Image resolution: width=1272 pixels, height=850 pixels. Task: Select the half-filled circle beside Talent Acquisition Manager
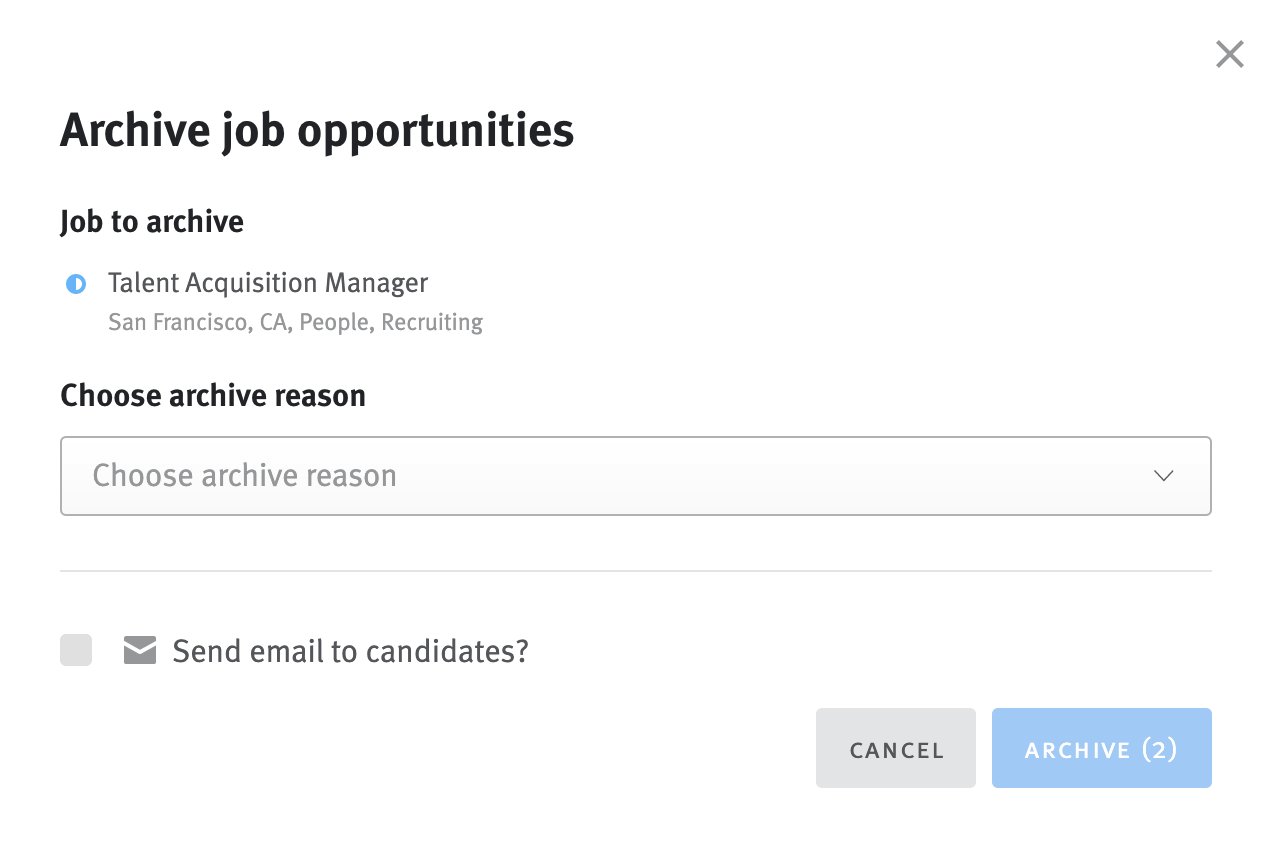[x=75, y=284]
